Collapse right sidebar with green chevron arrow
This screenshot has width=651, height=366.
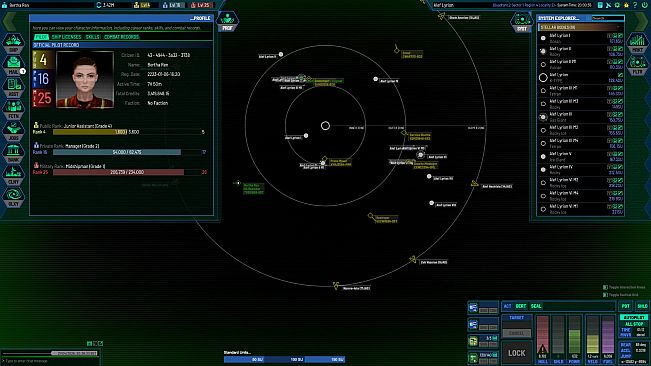pos(641,21)
